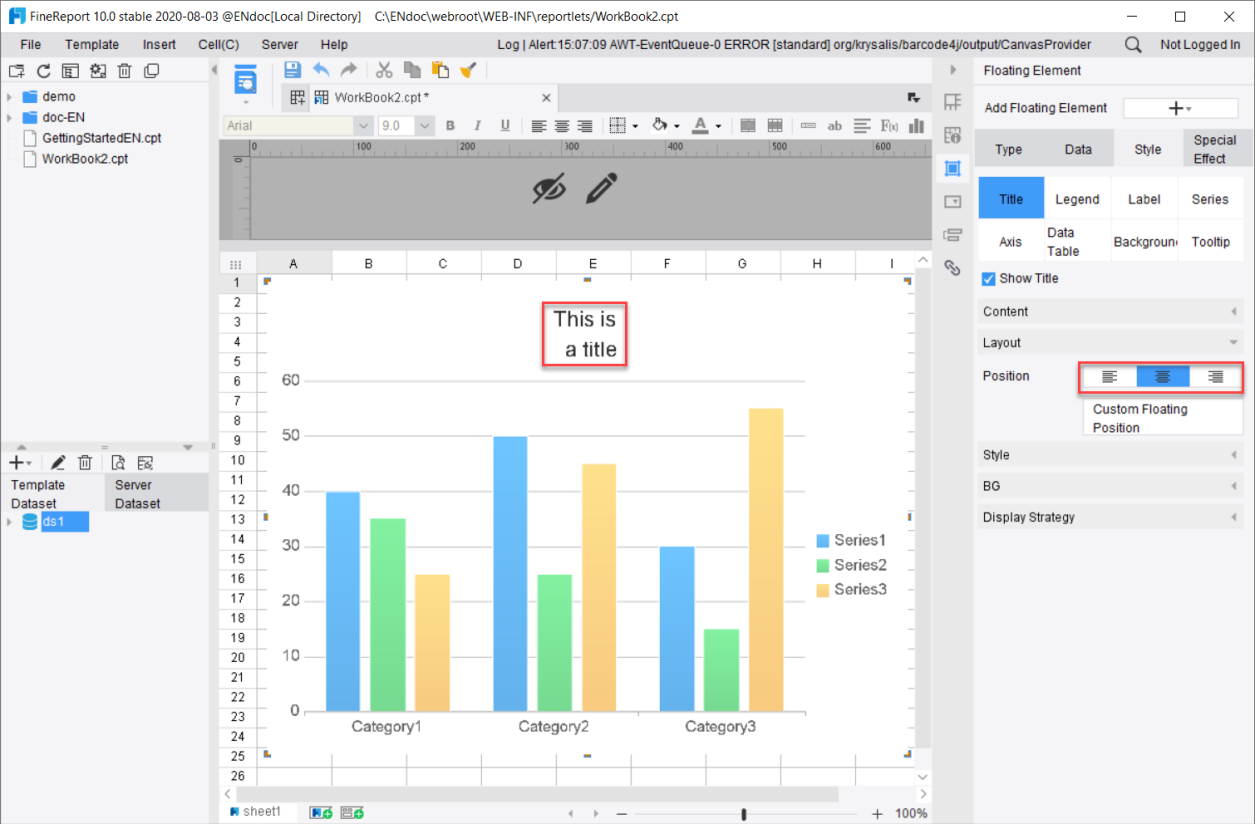Undo the last action
1255x824 pixels.
[x=321, y=70]
